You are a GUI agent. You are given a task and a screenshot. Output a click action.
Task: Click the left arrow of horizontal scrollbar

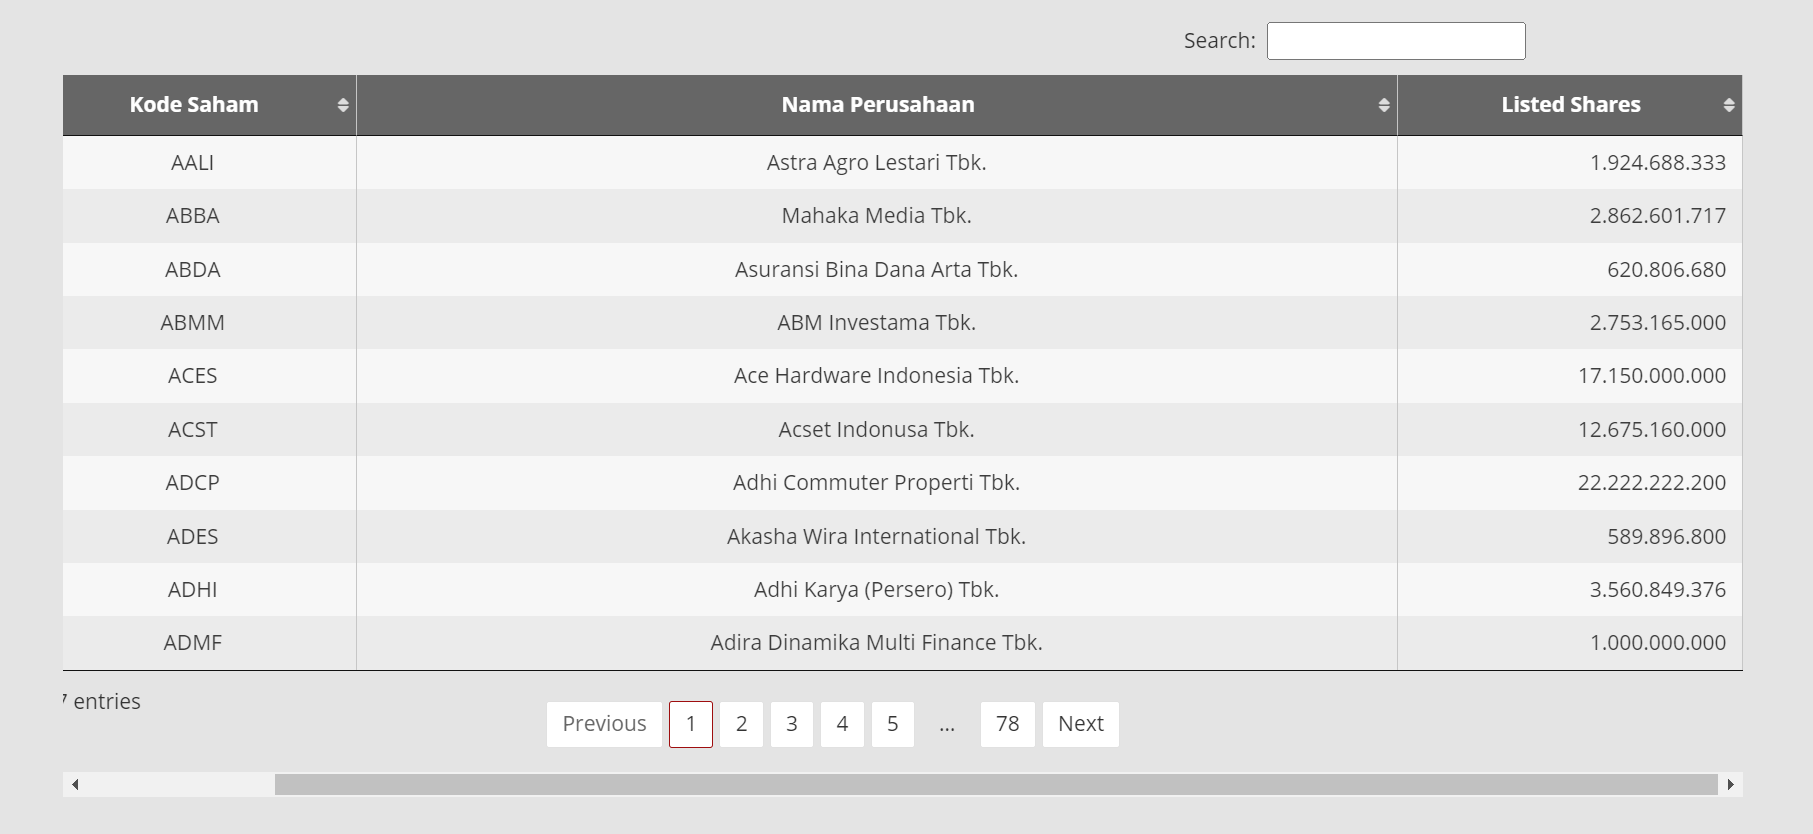(x=75, y=784)
